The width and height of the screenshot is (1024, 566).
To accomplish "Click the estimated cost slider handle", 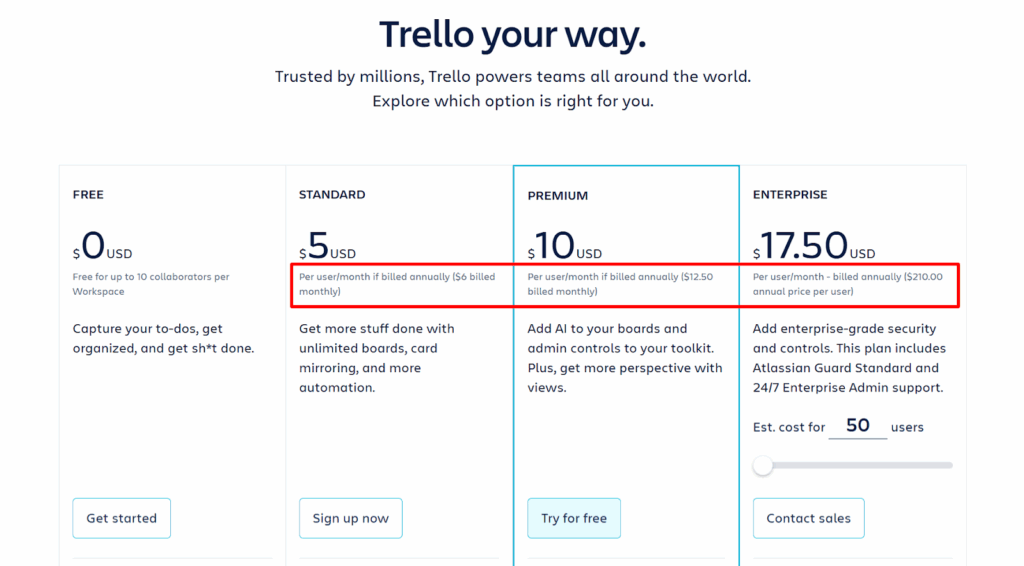I will 763,465.
